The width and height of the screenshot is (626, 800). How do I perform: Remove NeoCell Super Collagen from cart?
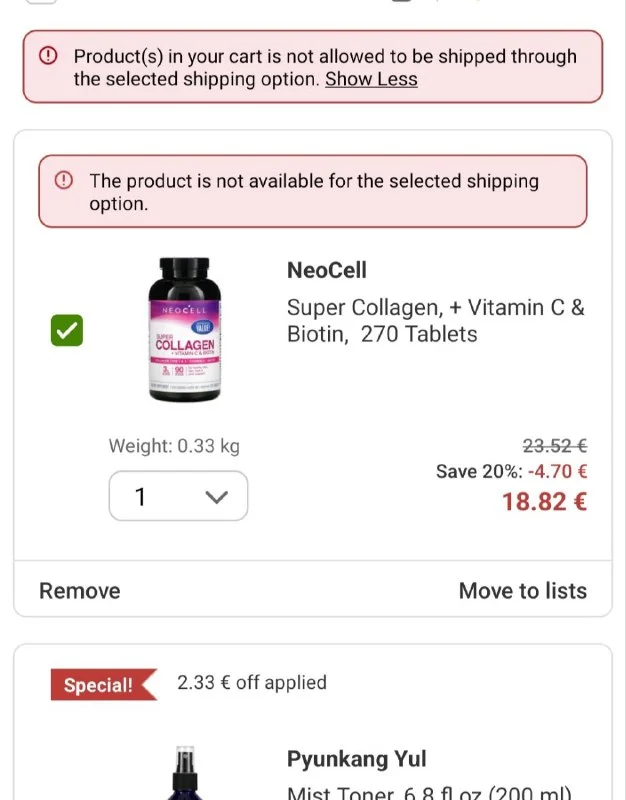[x=80, y=591]
